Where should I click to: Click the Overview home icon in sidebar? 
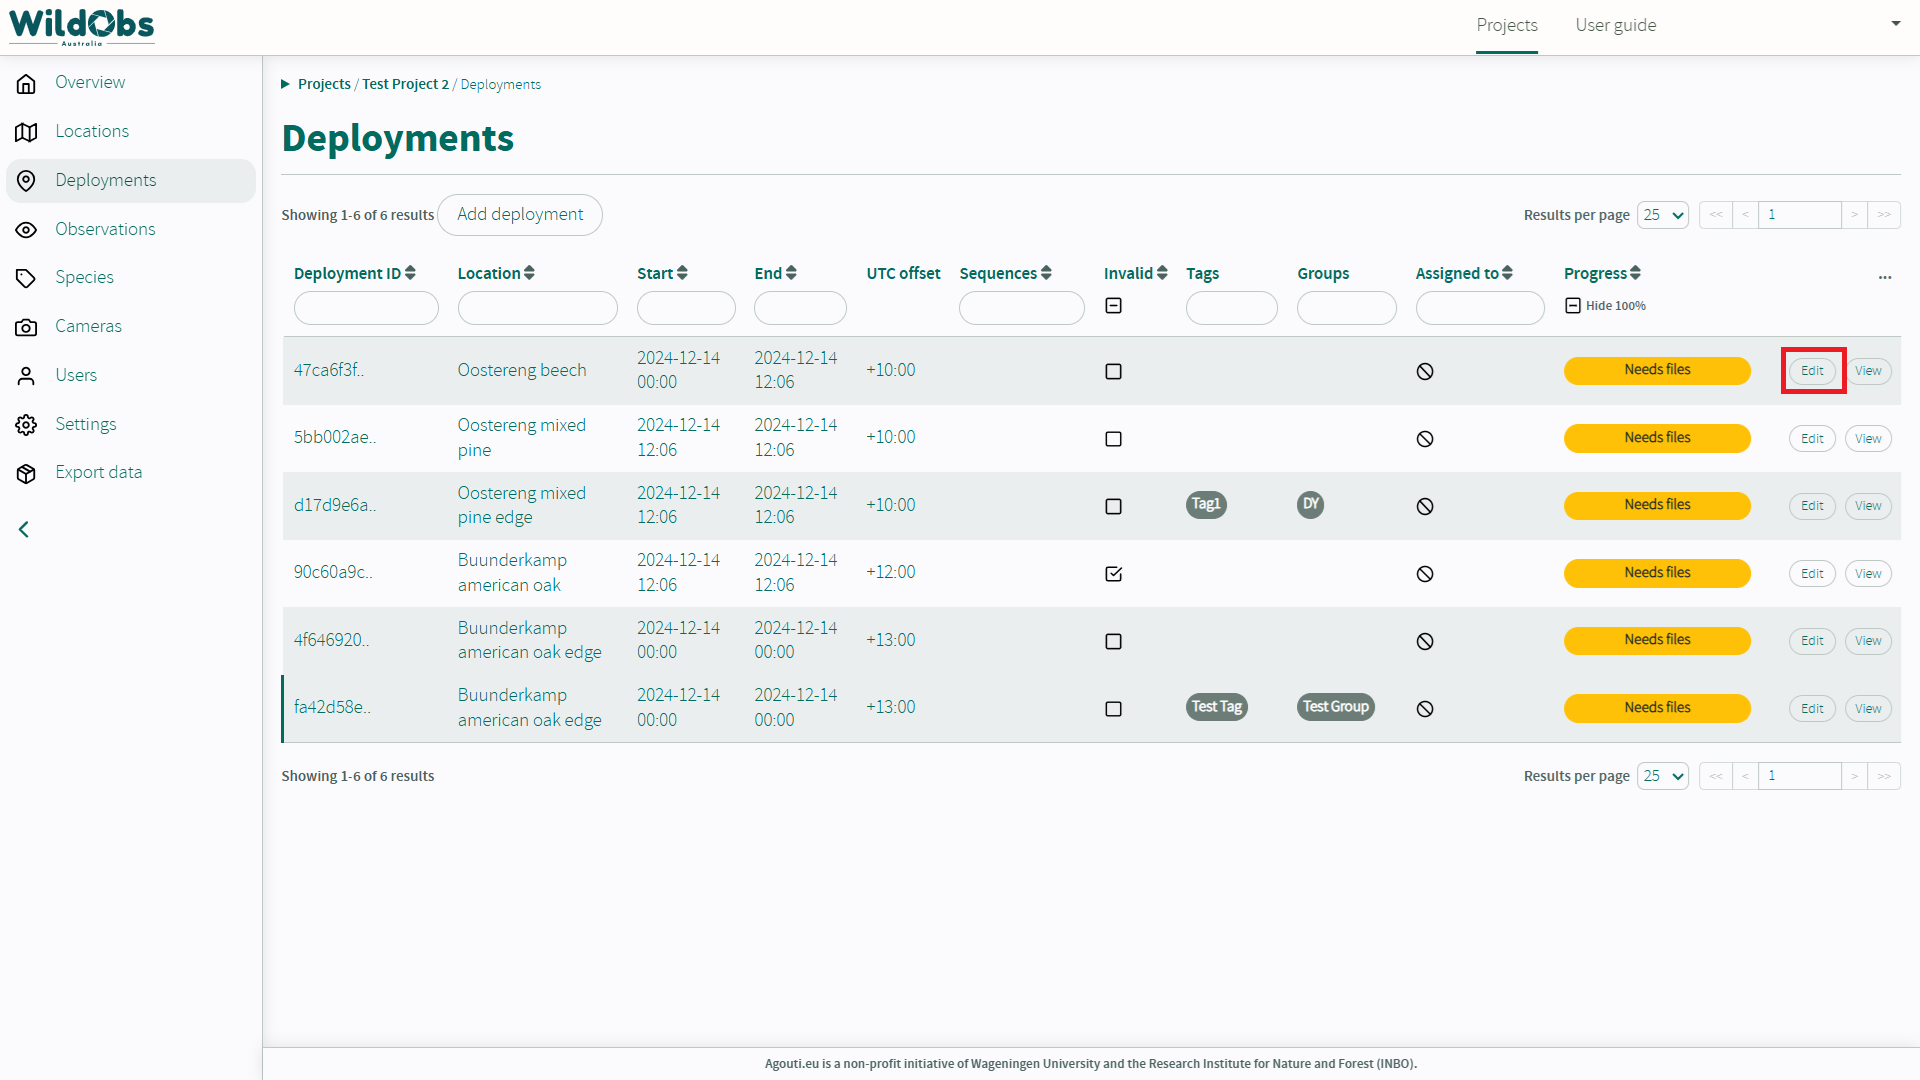[x=27, y=83]
